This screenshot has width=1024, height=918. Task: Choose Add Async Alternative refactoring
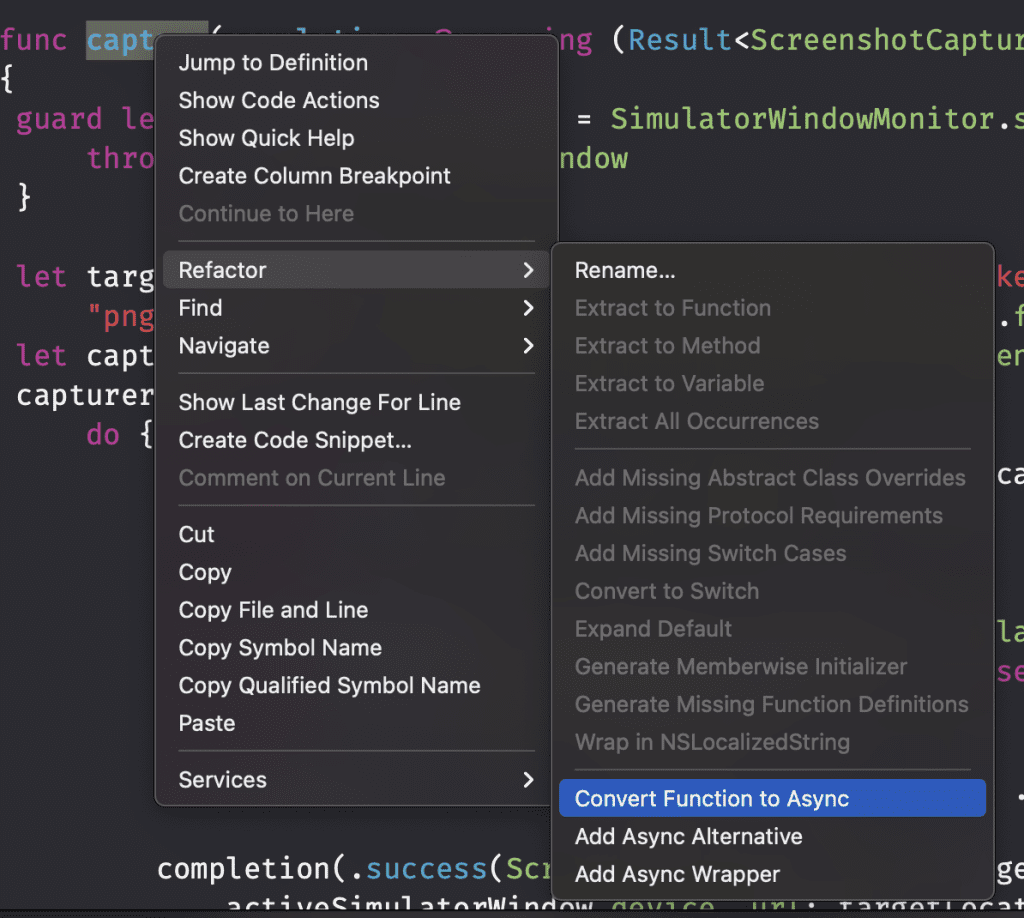tap(690, 837)
